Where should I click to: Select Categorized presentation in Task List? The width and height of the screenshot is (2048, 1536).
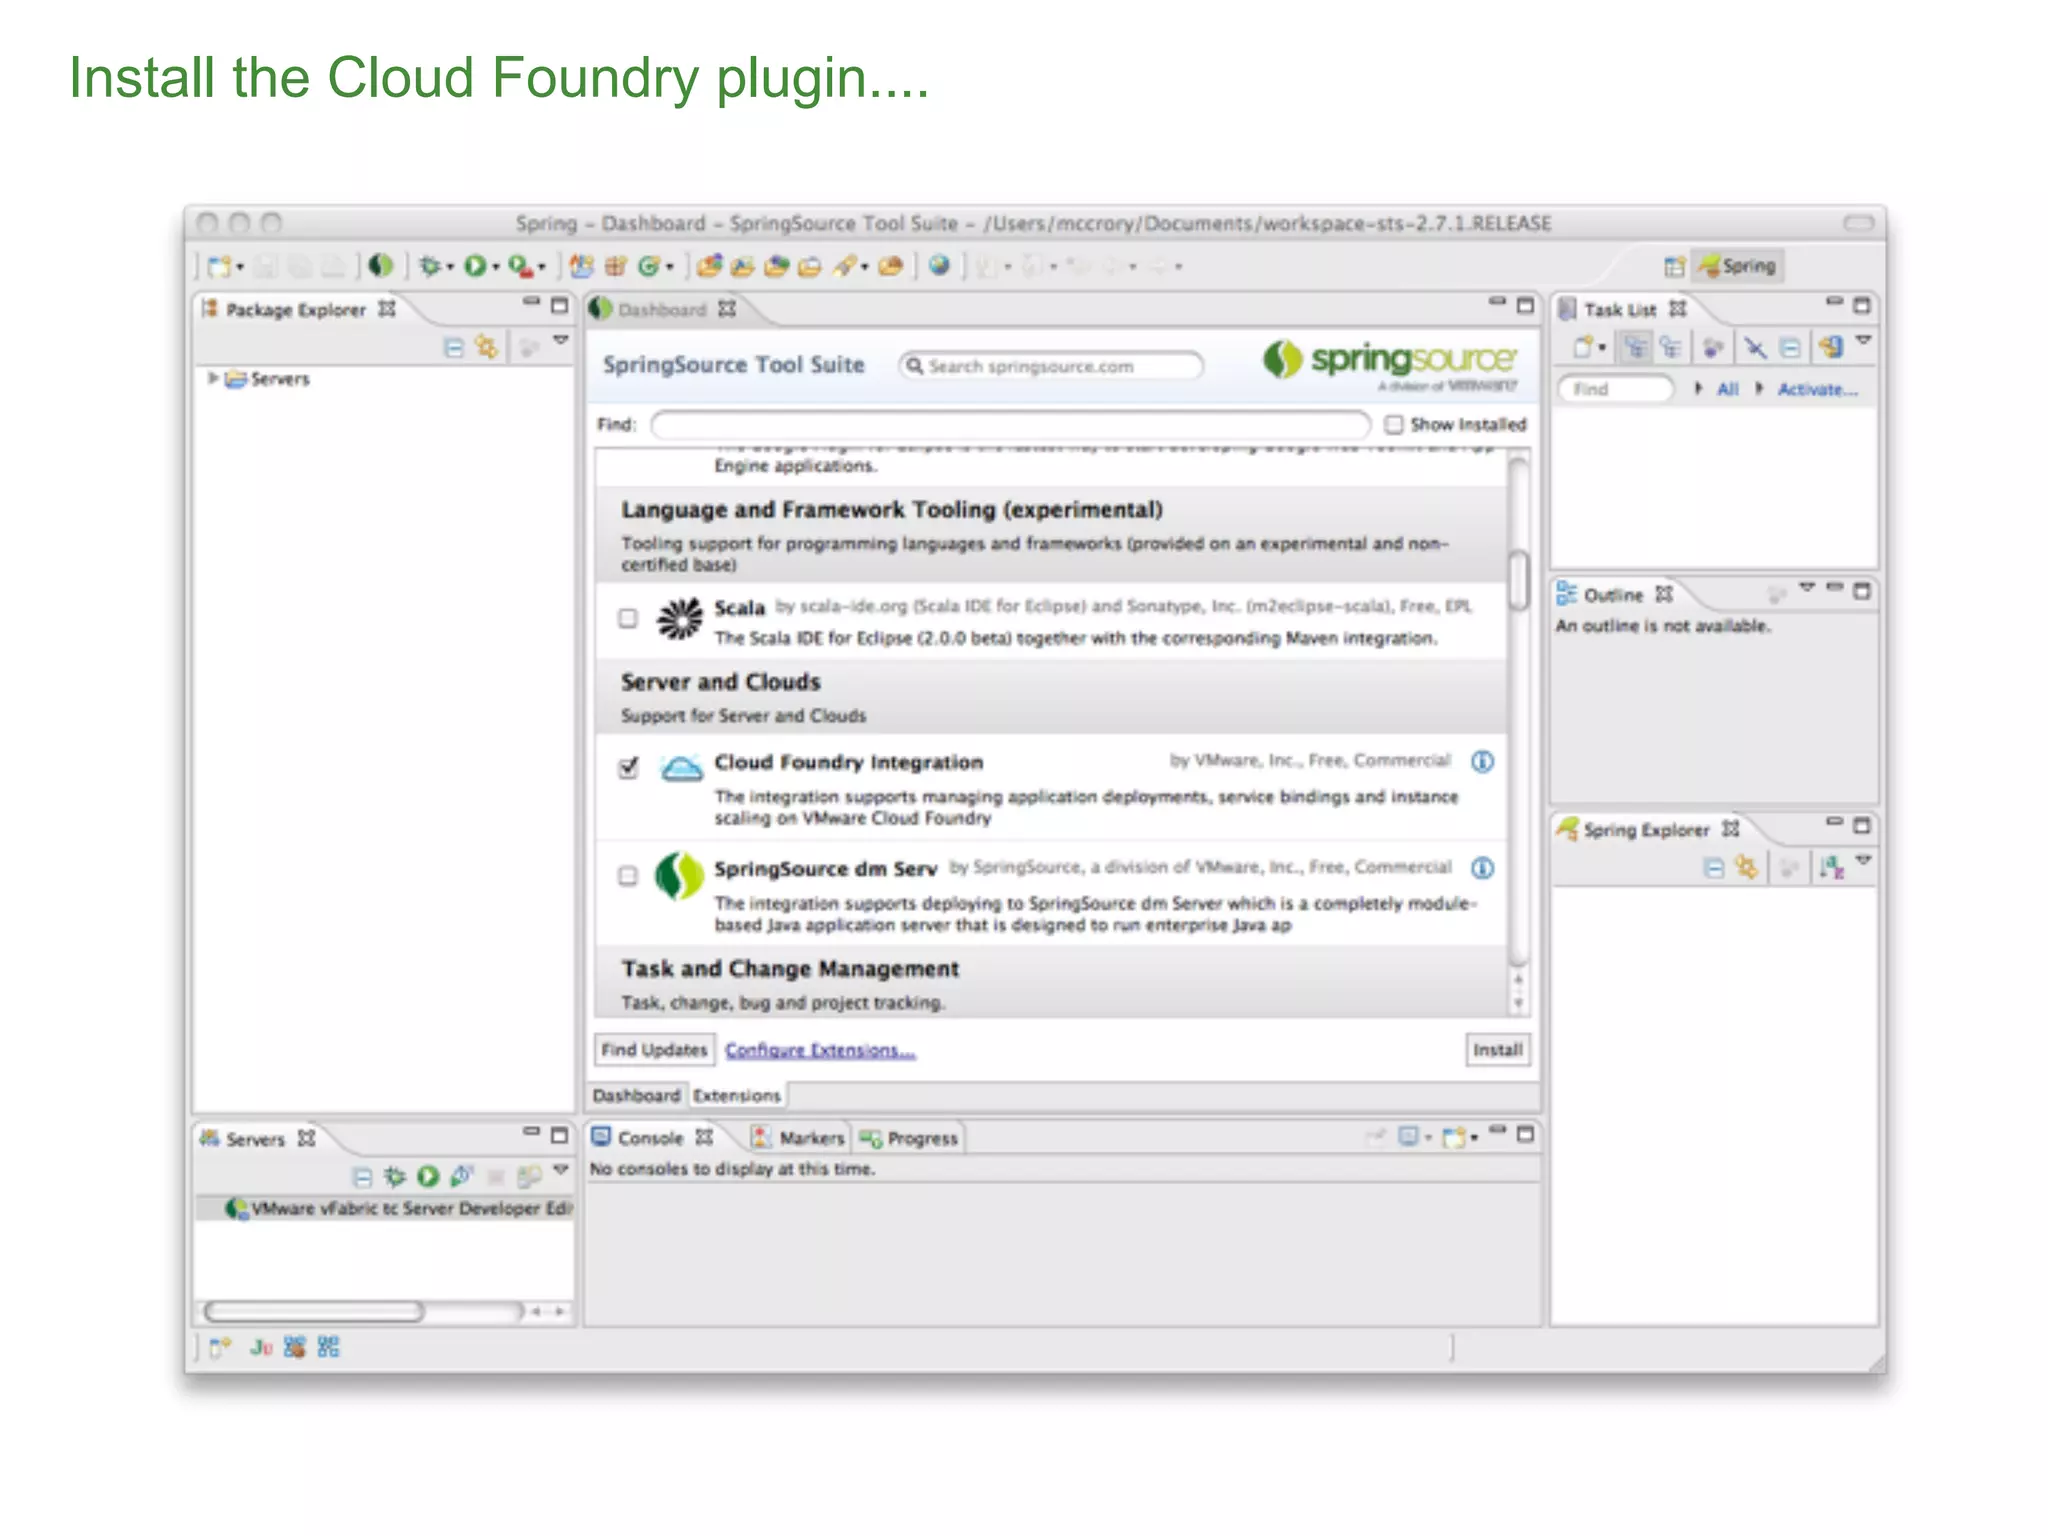click(x=1636, y=347)
